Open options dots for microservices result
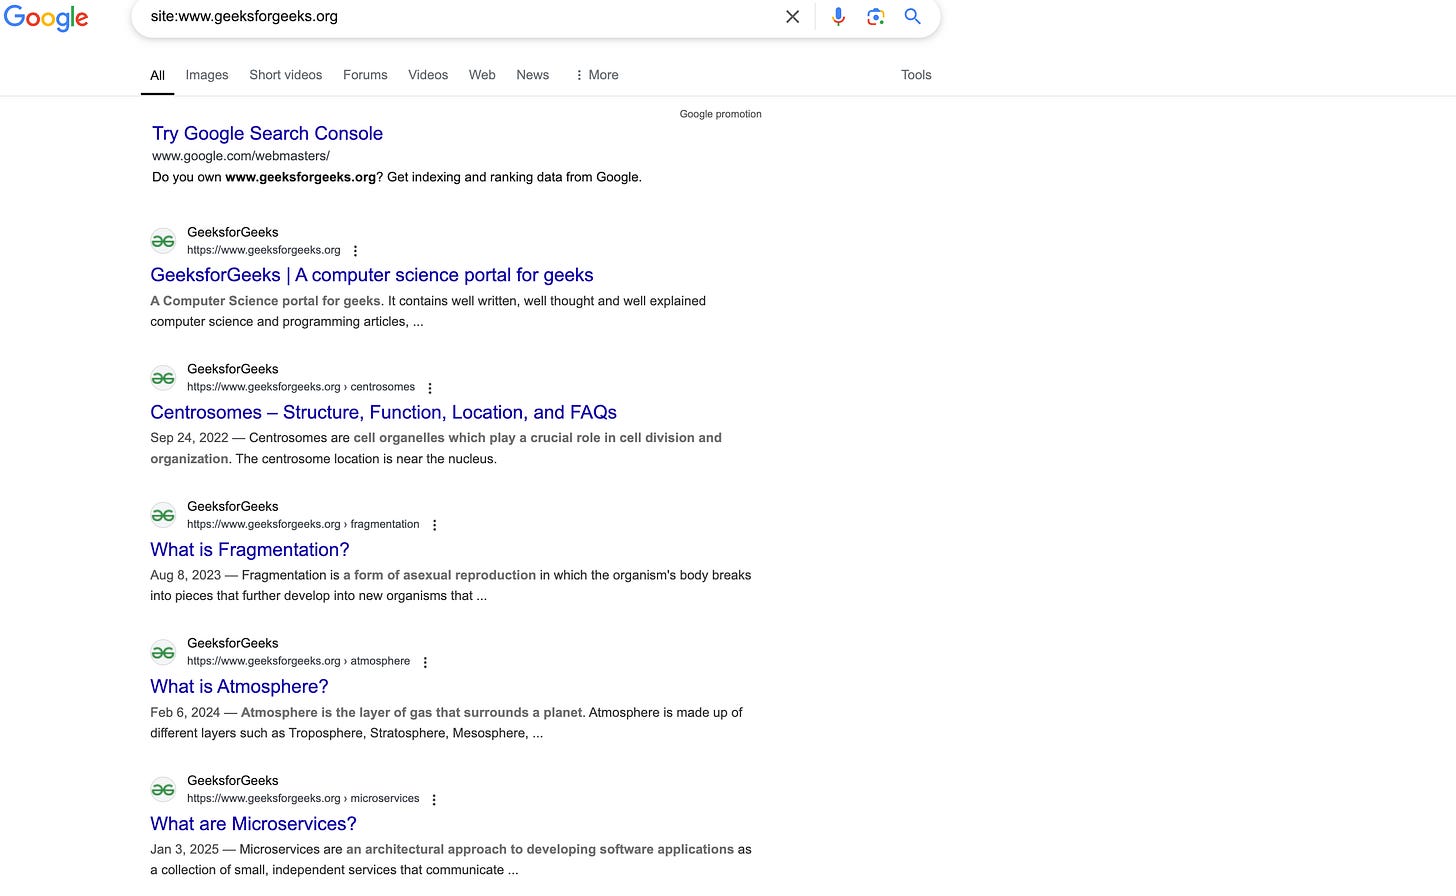The image size is (1456, 896). 434,799
